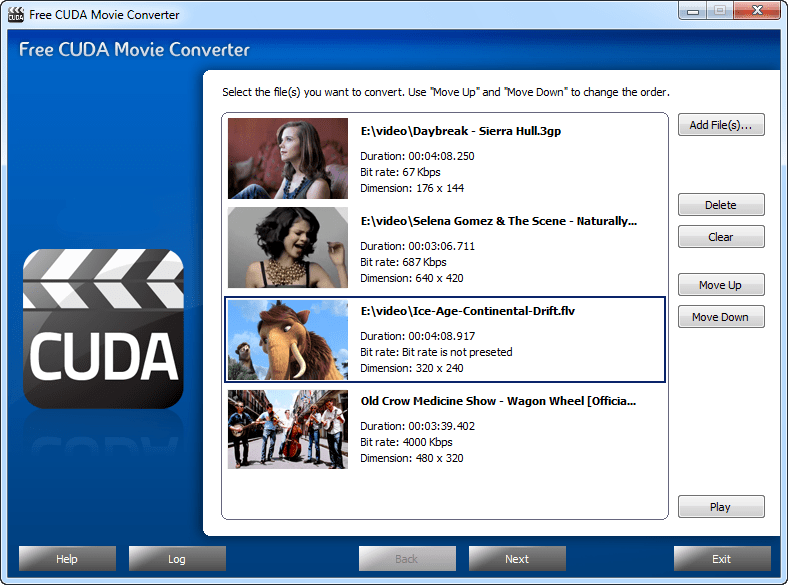The image size is (788, 585).
Task: Click the Old Crow Medicine Show title
Action: [498, 401]
